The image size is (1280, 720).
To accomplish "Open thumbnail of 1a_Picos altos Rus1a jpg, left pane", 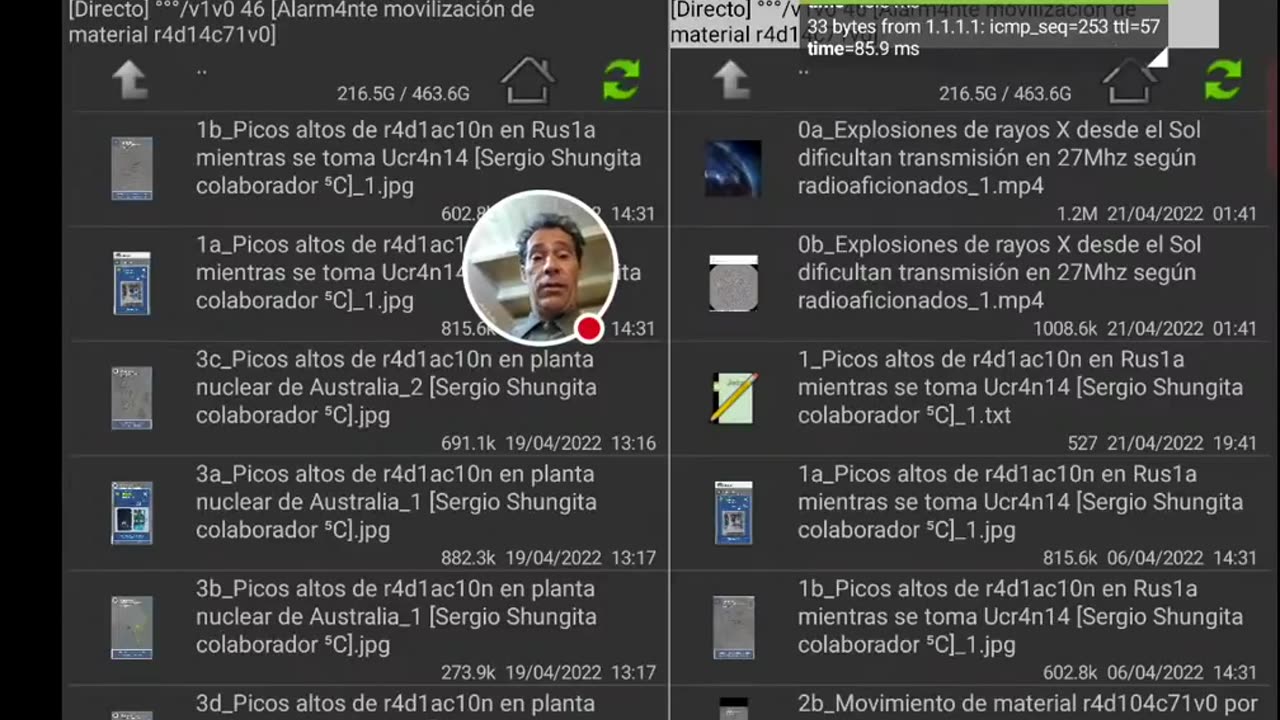I will tap(132, 283).
